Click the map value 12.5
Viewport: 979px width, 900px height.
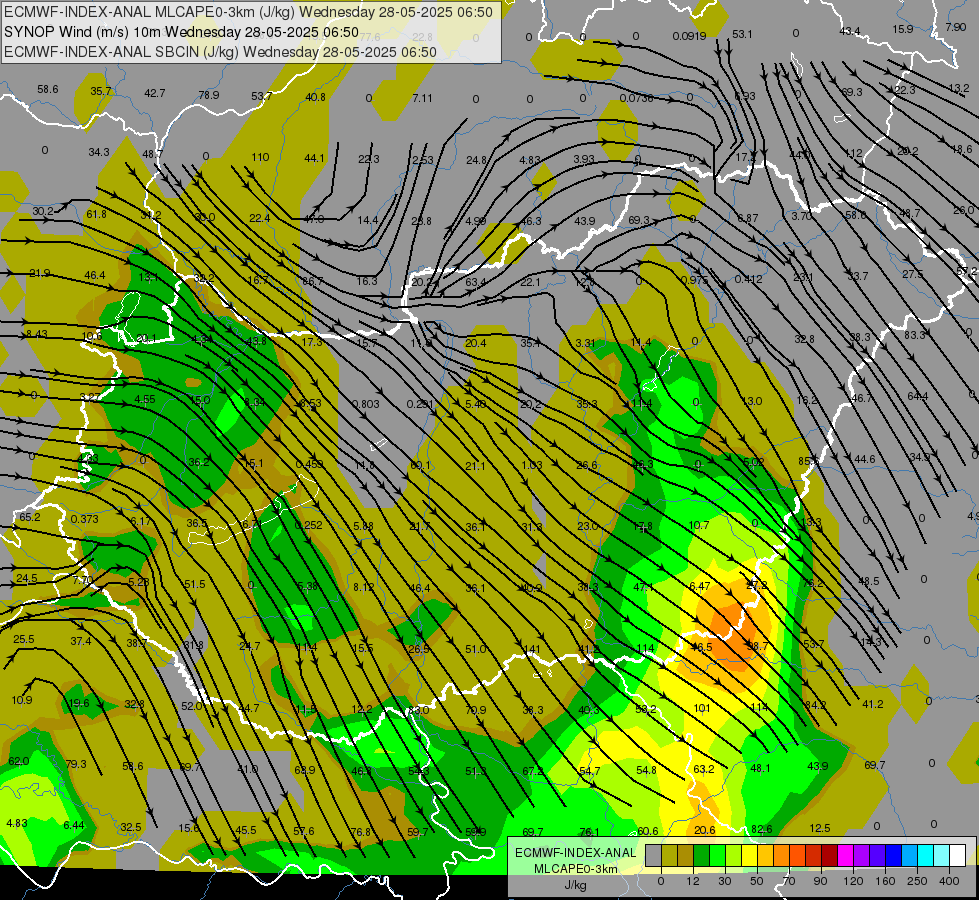[819, 828]
